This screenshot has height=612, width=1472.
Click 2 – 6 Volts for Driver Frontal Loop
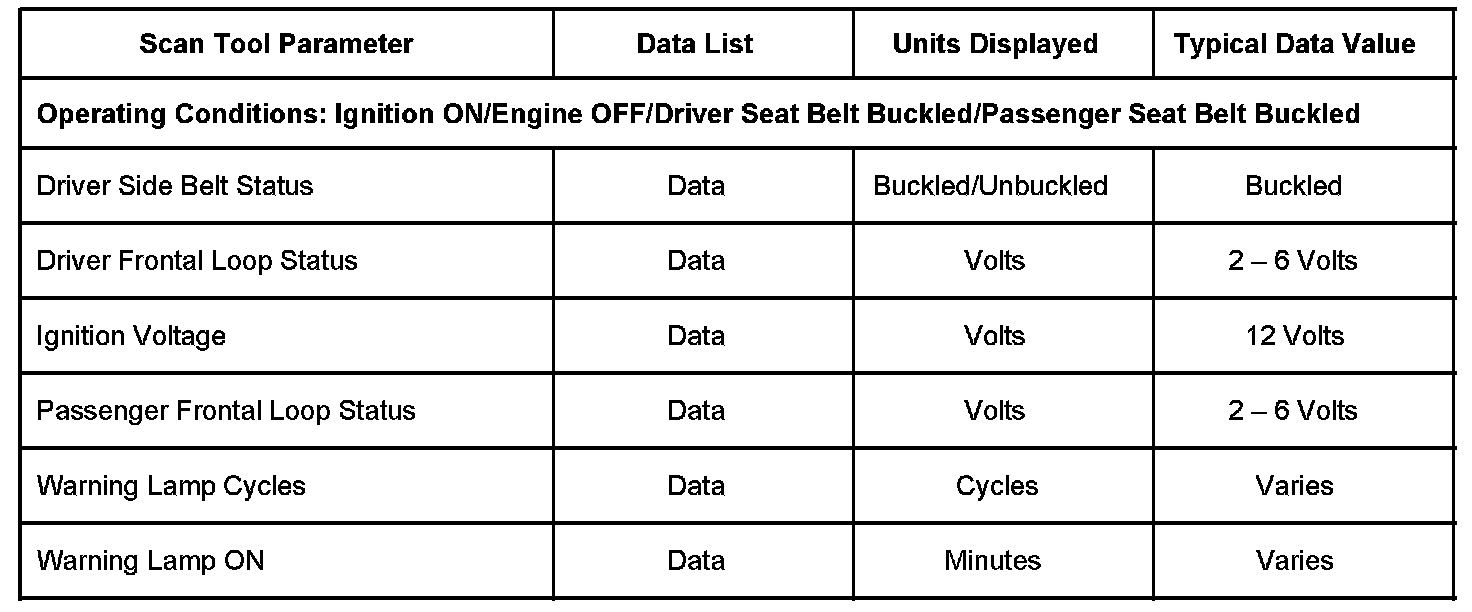coord(1293,261)
